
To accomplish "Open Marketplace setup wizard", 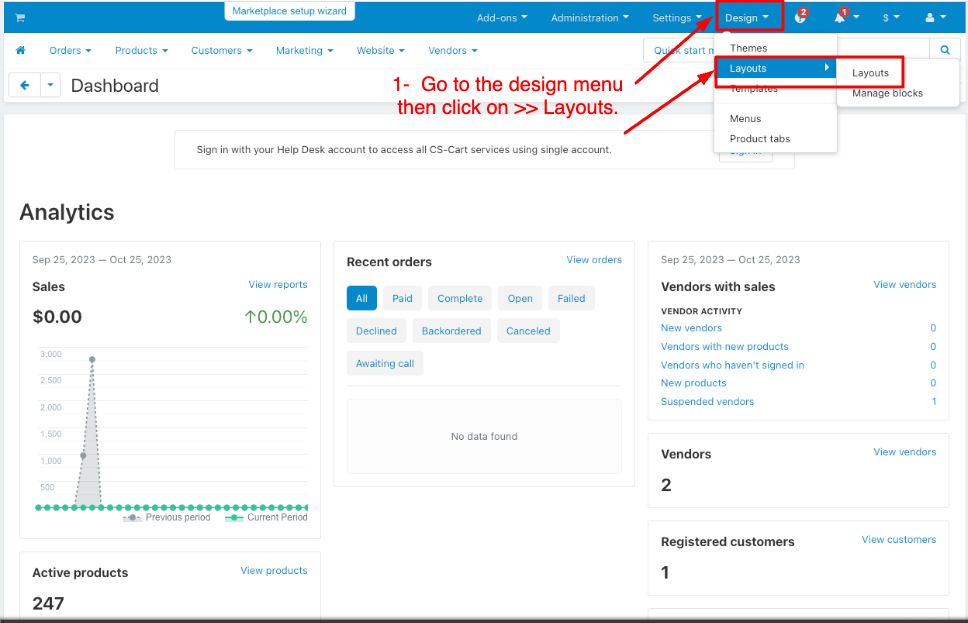I will pyautogui.click(x=290, y=11).
